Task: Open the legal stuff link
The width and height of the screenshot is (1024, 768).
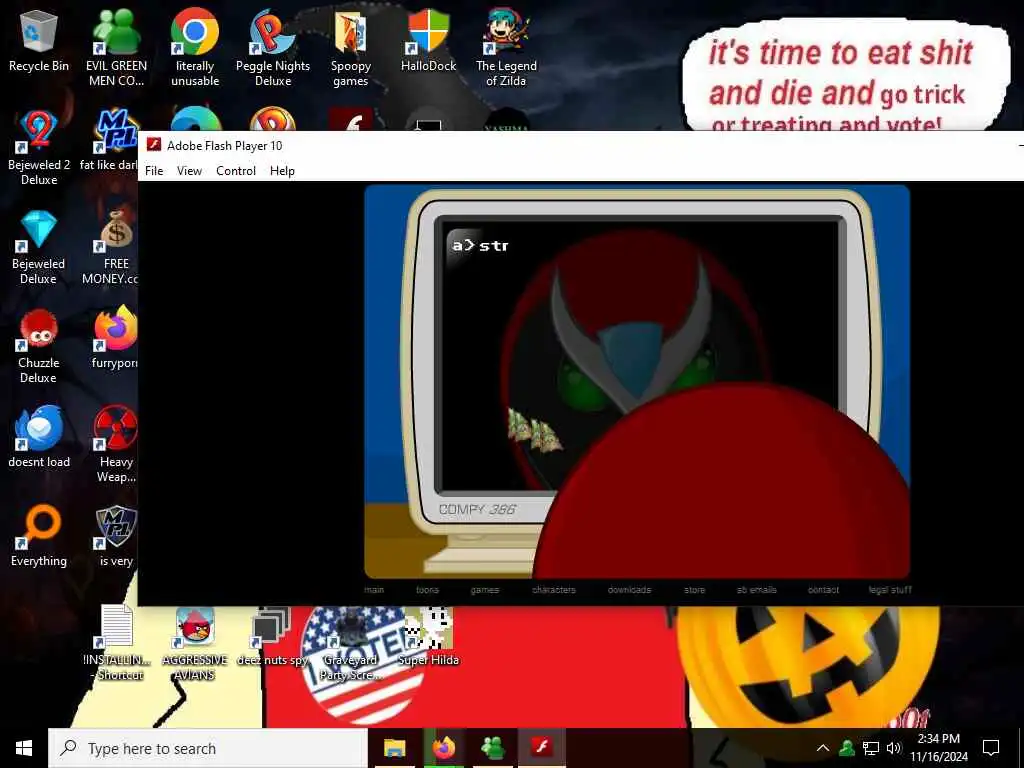Action: (x=890, y=590)
